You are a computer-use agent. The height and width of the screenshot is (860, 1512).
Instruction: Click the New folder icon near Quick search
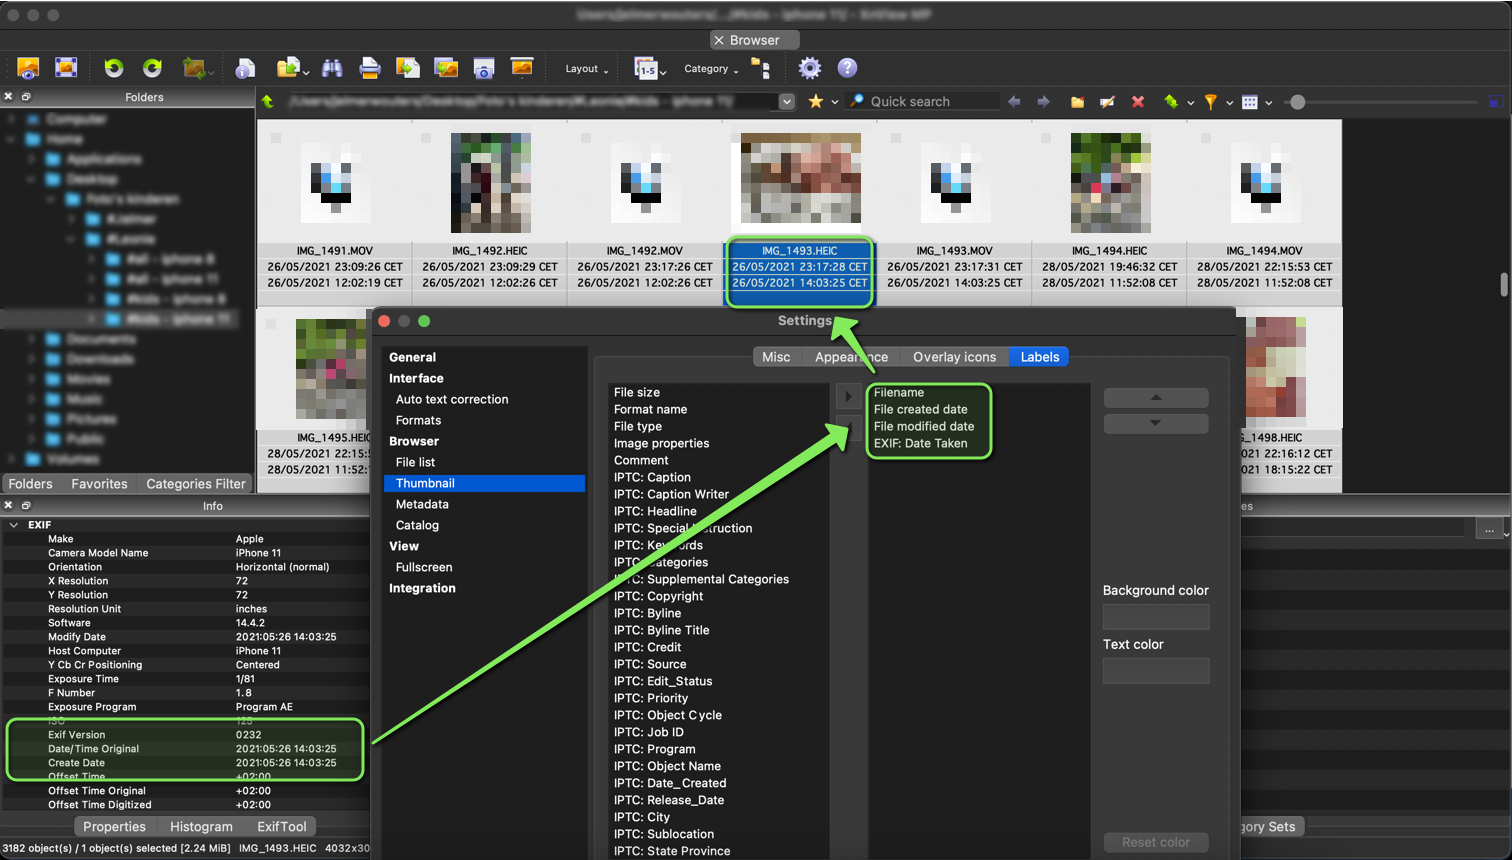(x=1077, y=102)
